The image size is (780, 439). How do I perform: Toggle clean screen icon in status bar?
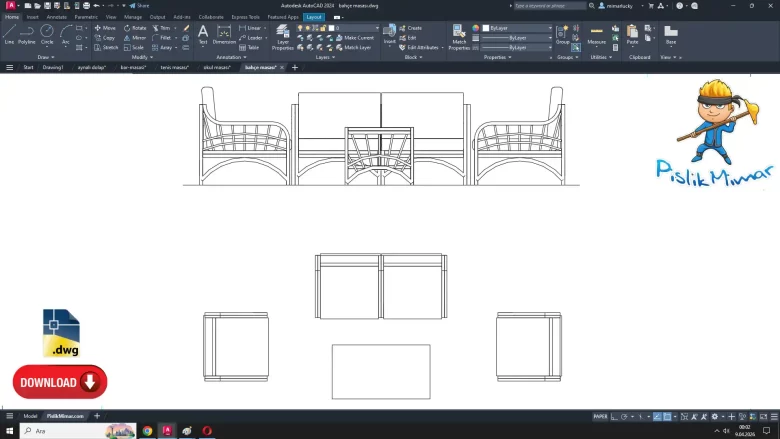click(x=764, y=417)
